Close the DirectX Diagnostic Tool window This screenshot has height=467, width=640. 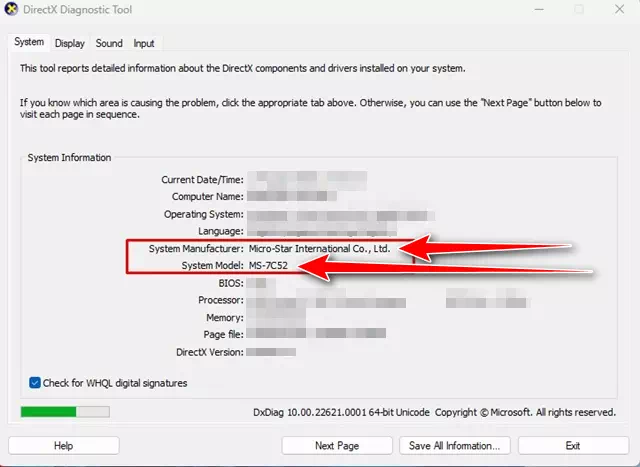(x=620, y=9)
